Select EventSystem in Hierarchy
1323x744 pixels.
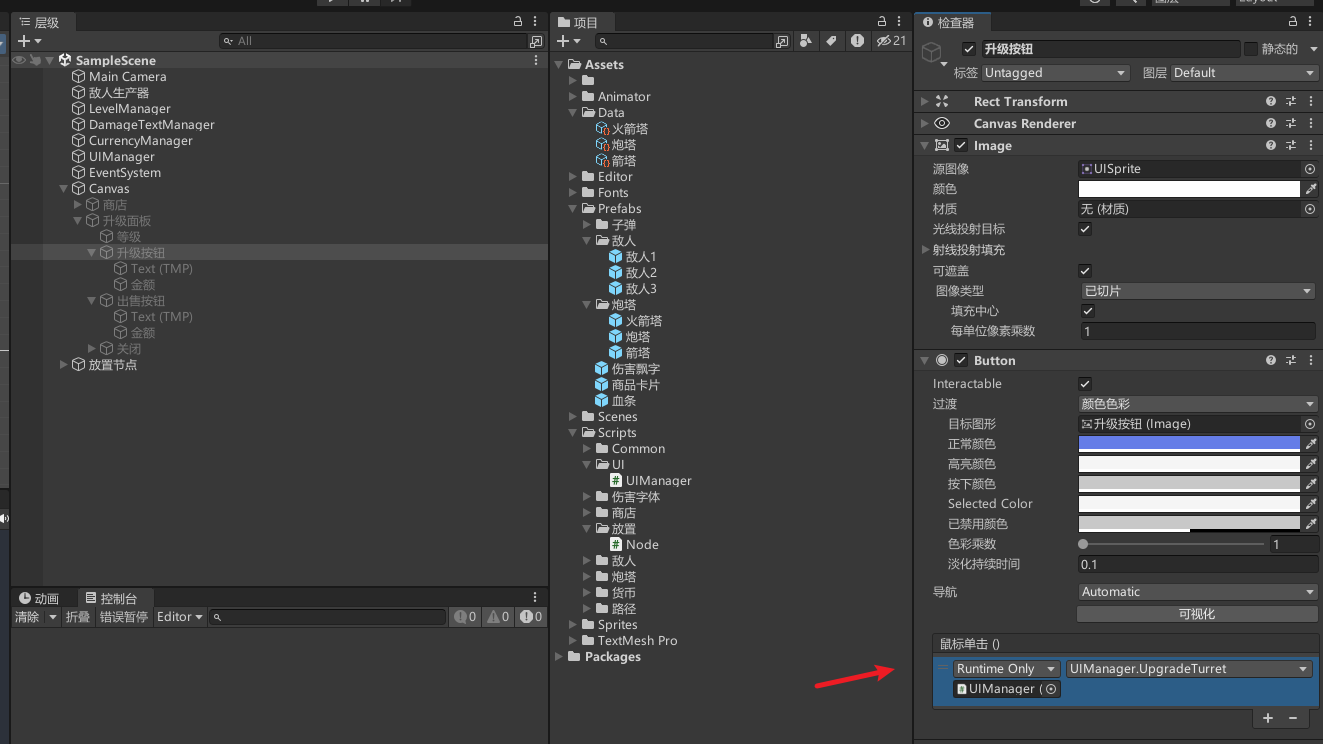[x=124, y=172]
